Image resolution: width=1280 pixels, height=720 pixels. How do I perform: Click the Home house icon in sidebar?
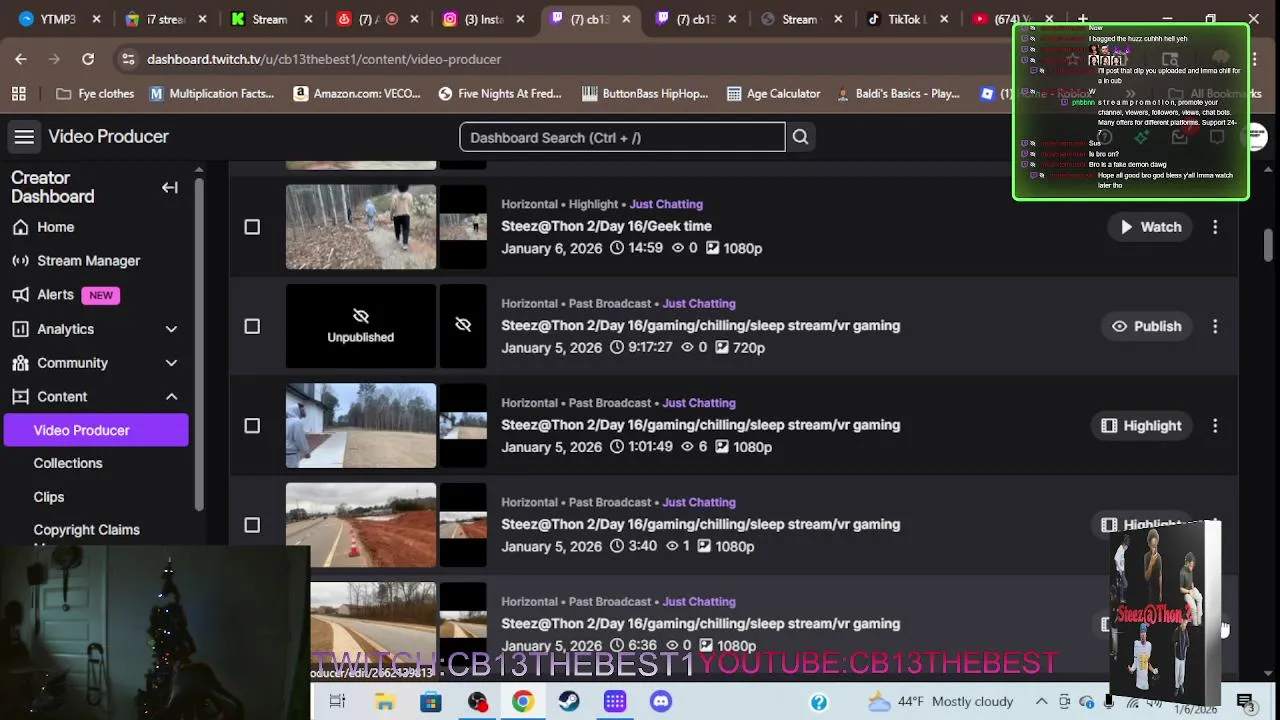[20, 227]
